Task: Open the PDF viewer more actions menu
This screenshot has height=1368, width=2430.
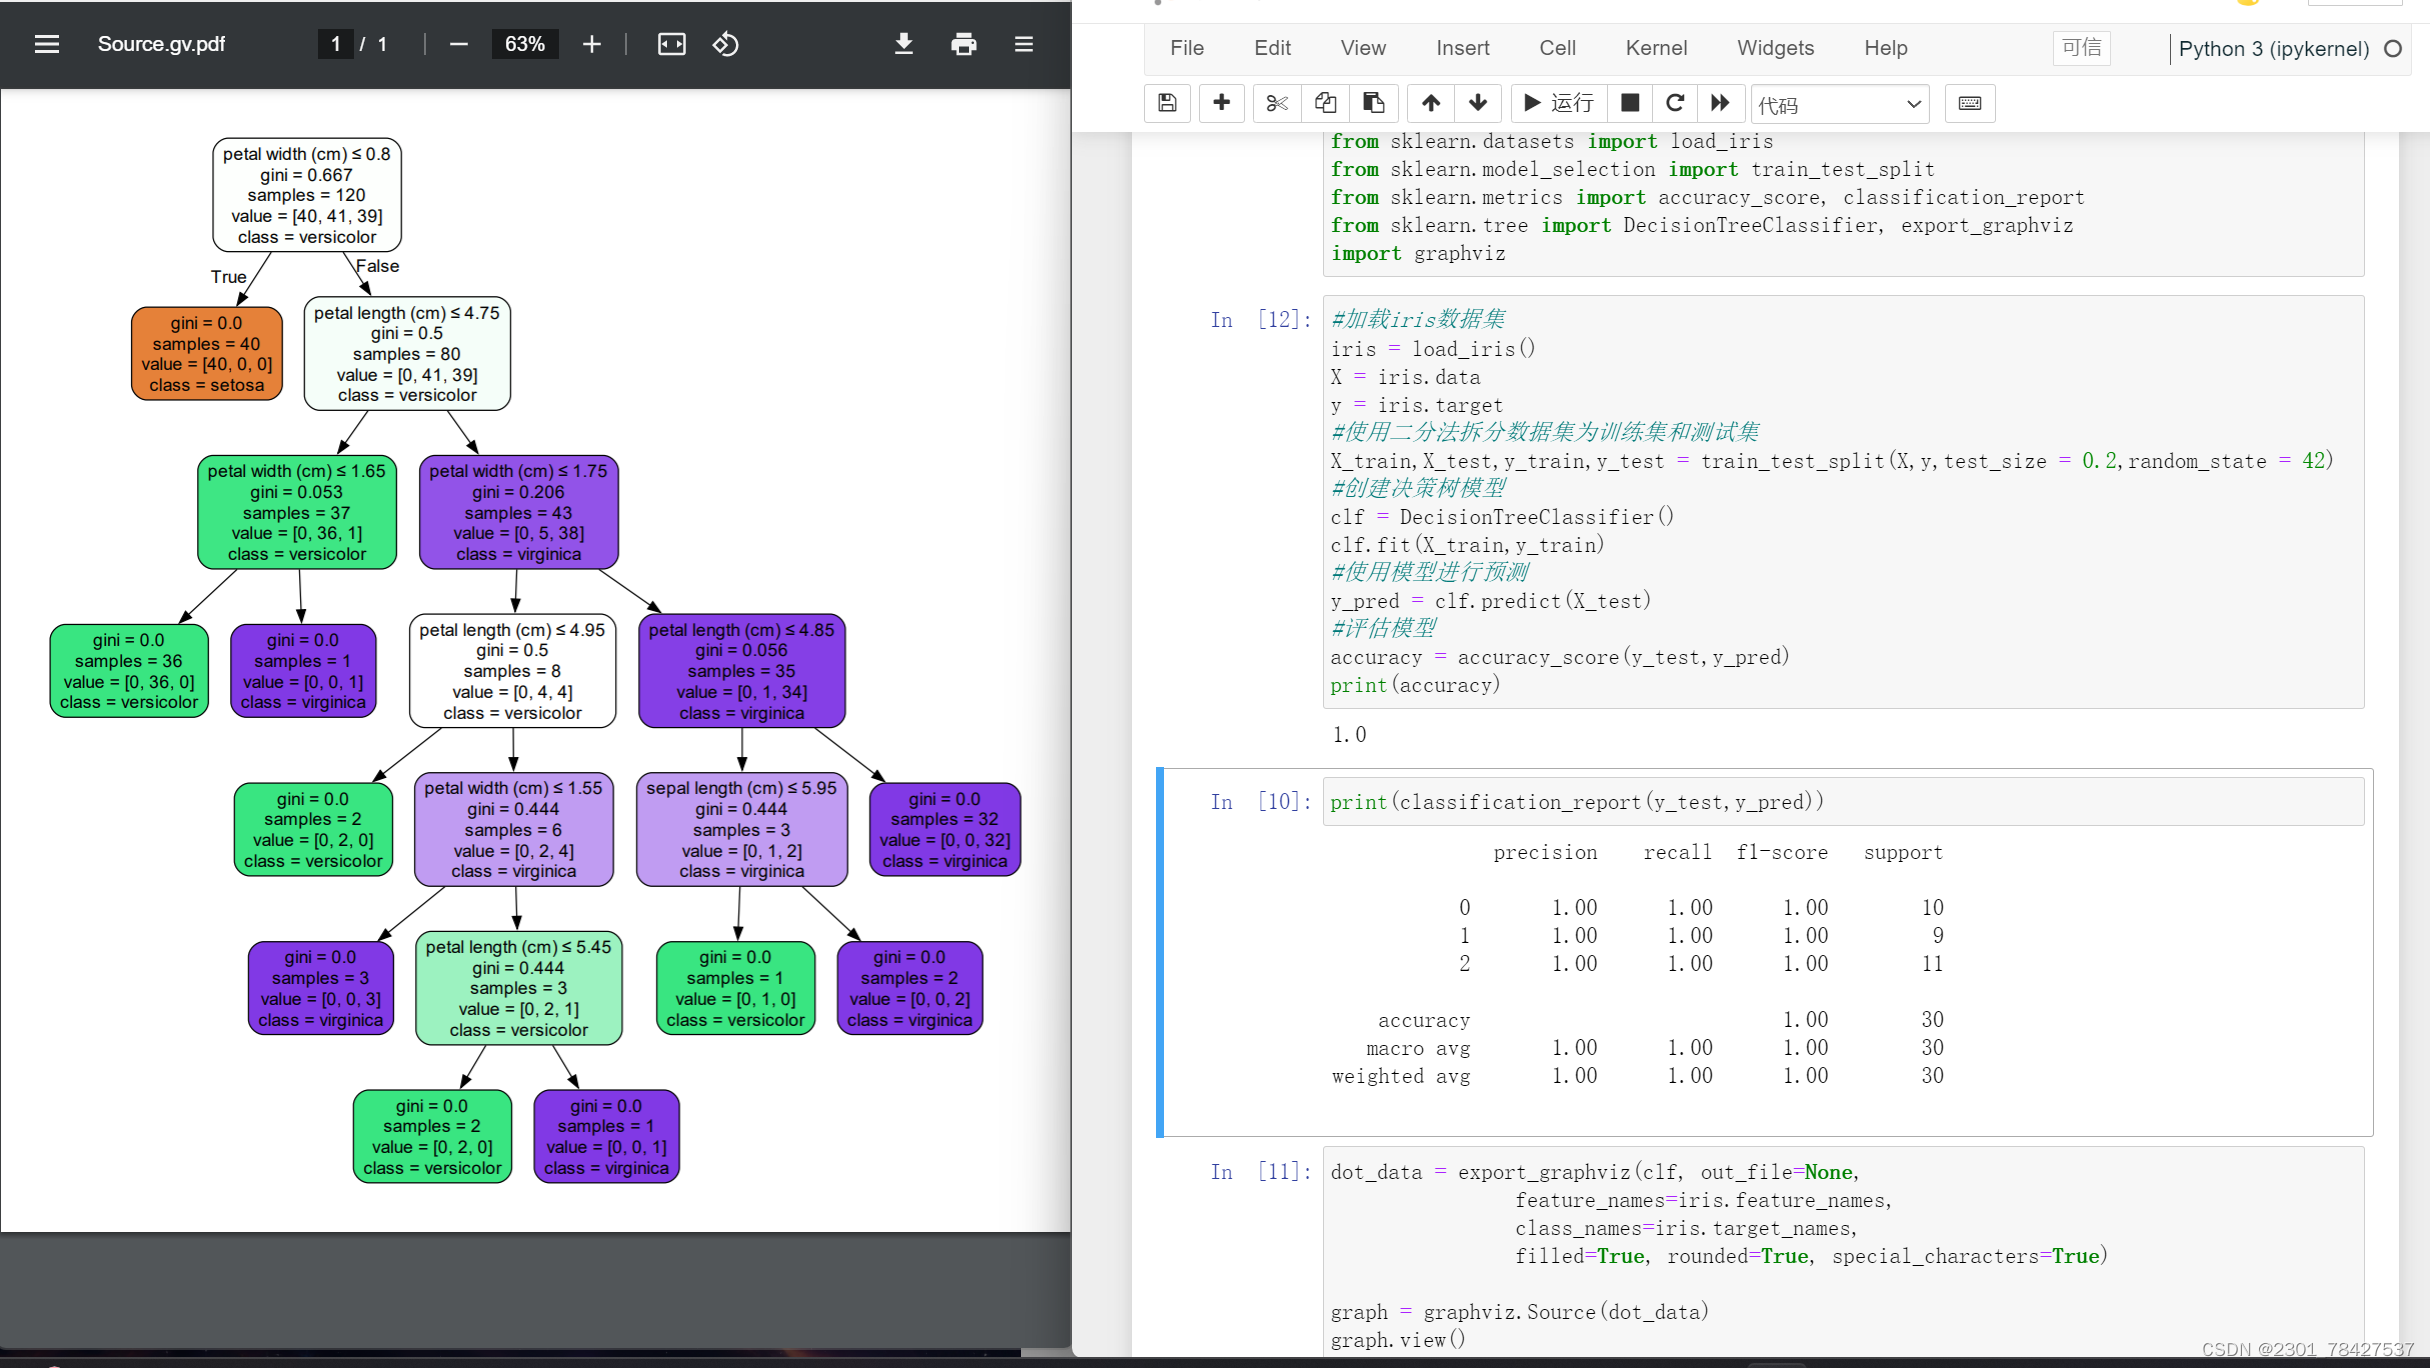Action: pos(1023,44)
